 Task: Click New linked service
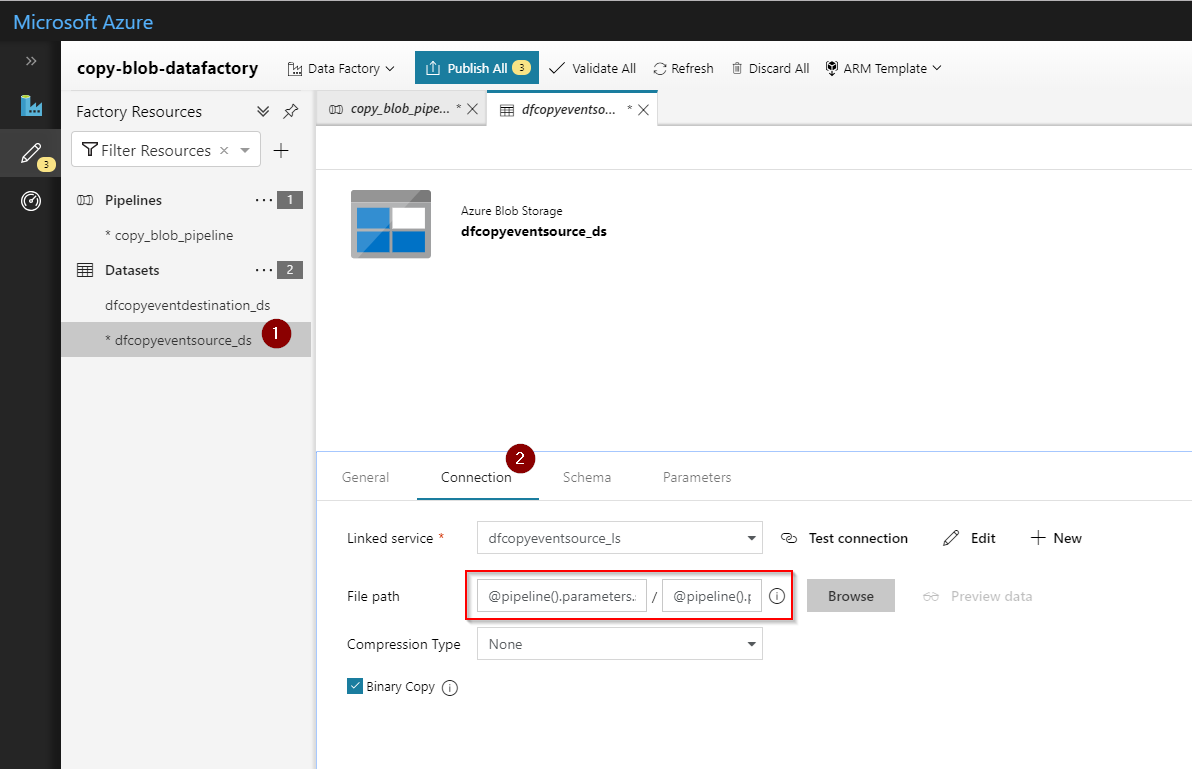[x=1056, y=538]
